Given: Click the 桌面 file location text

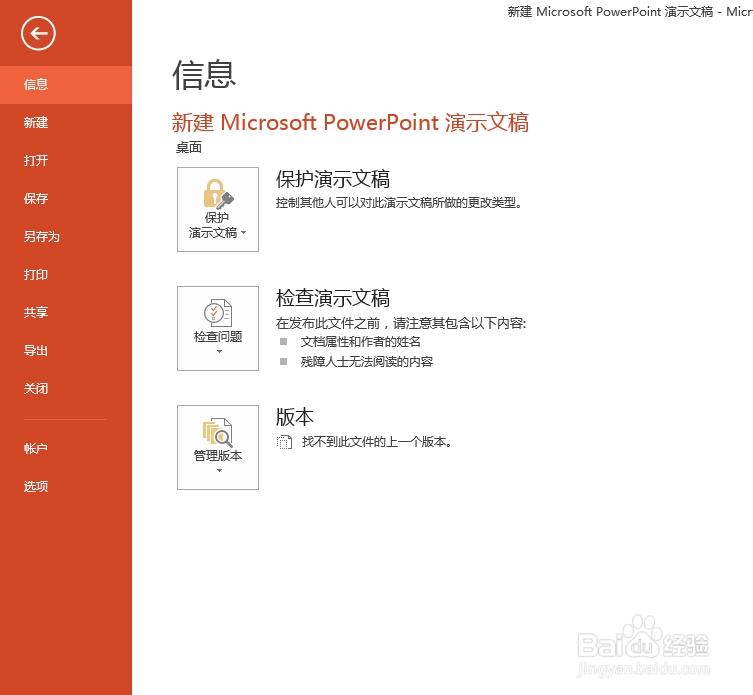Looking at the screenshot, I should [x=189, y=147].
